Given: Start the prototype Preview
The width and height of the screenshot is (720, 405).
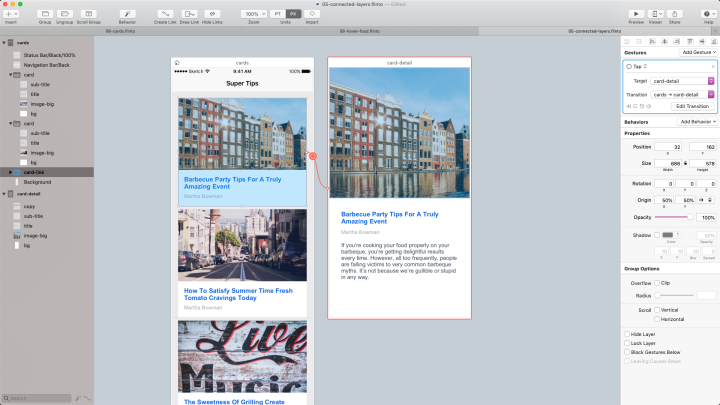Looking at the screenshot, I should pos(636,14).
